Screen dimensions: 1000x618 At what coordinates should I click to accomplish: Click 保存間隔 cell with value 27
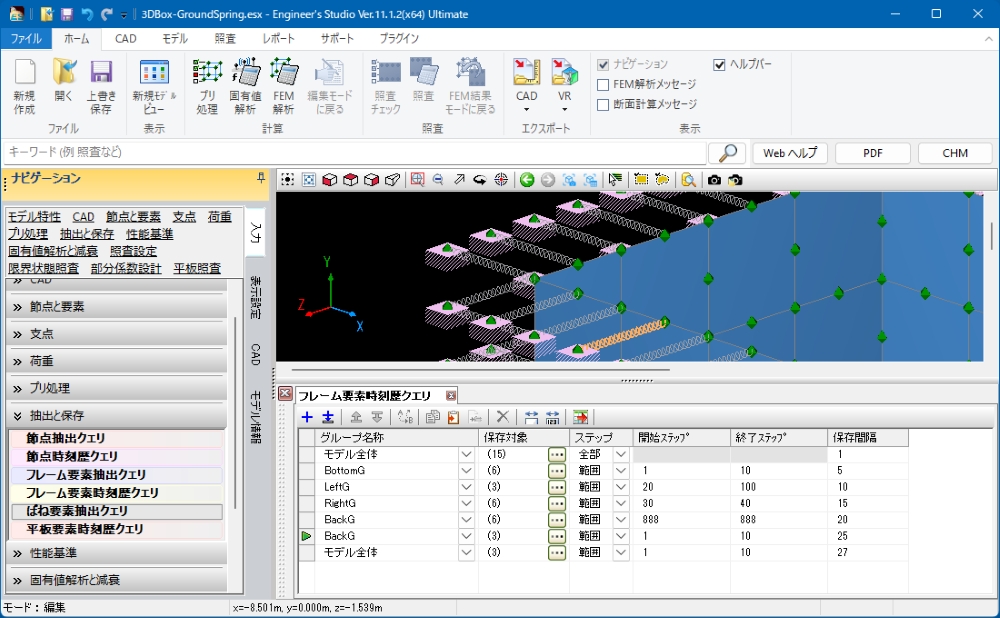click(x=867, y=552)
